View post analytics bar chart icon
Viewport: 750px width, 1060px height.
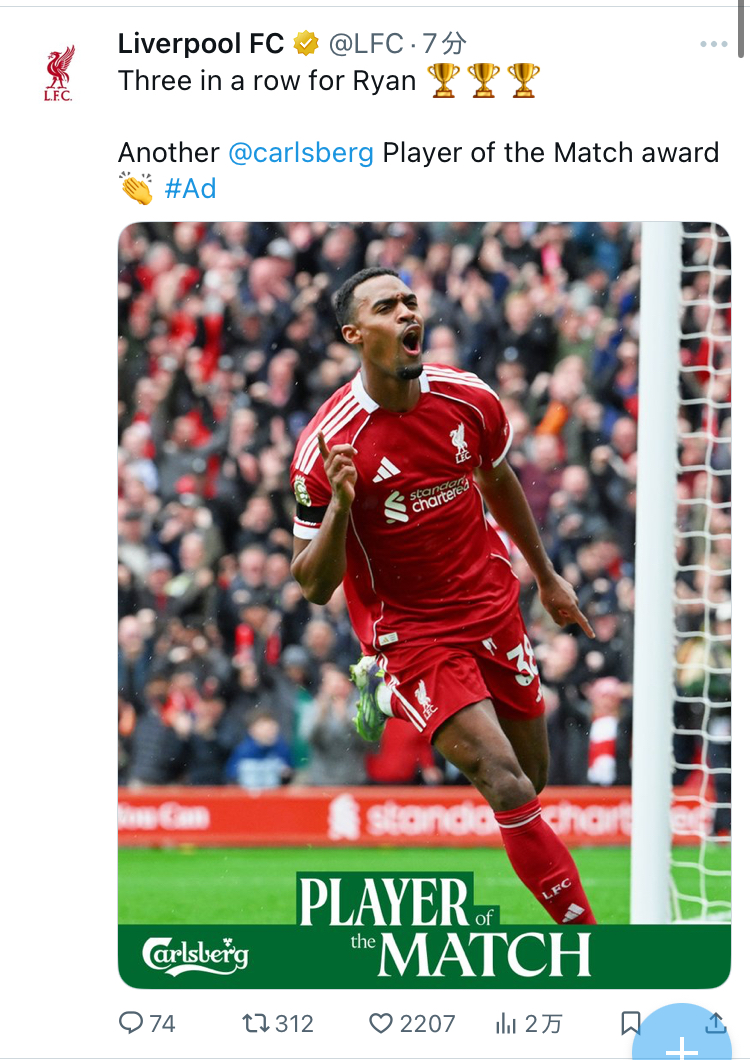coord(506,1023)
